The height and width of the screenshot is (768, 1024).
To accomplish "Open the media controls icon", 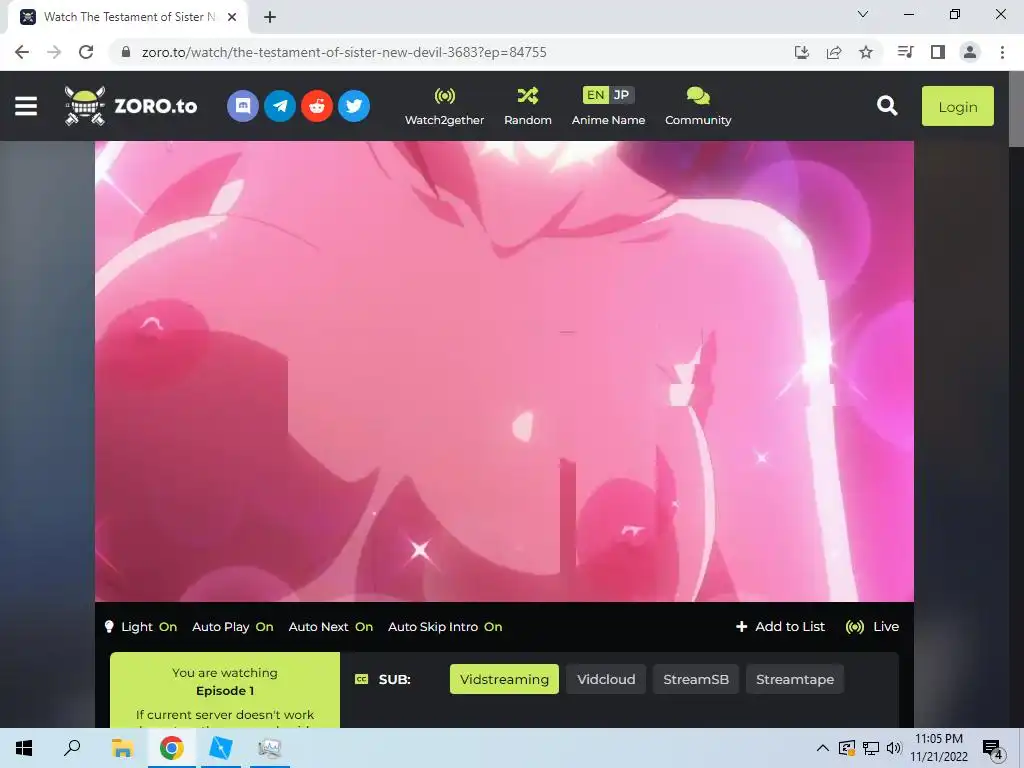I will pyautogui.click(x=906, y=52).
